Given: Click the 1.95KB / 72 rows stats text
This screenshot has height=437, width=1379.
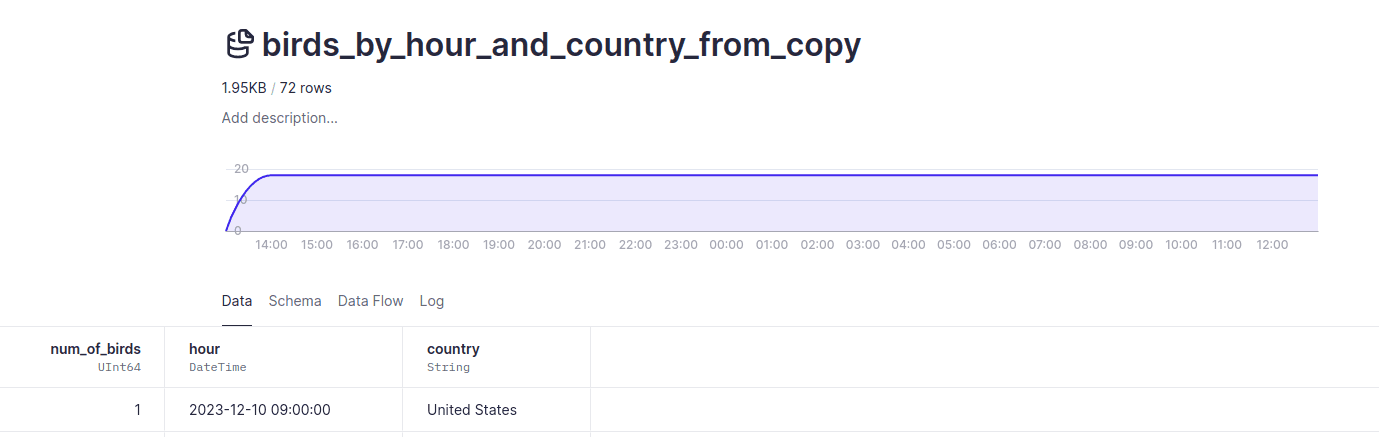Looking at the screenshot, I should [277, 88].
